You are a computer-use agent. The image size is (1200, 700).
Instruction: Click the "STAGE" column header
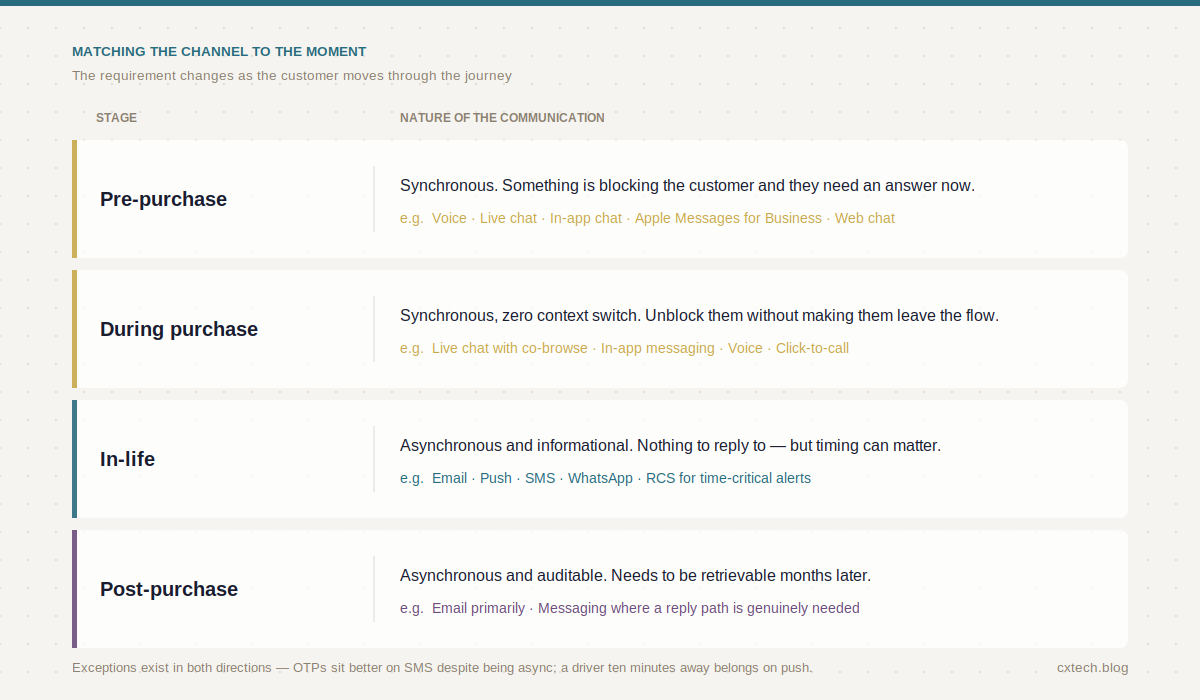coord(116,117)
